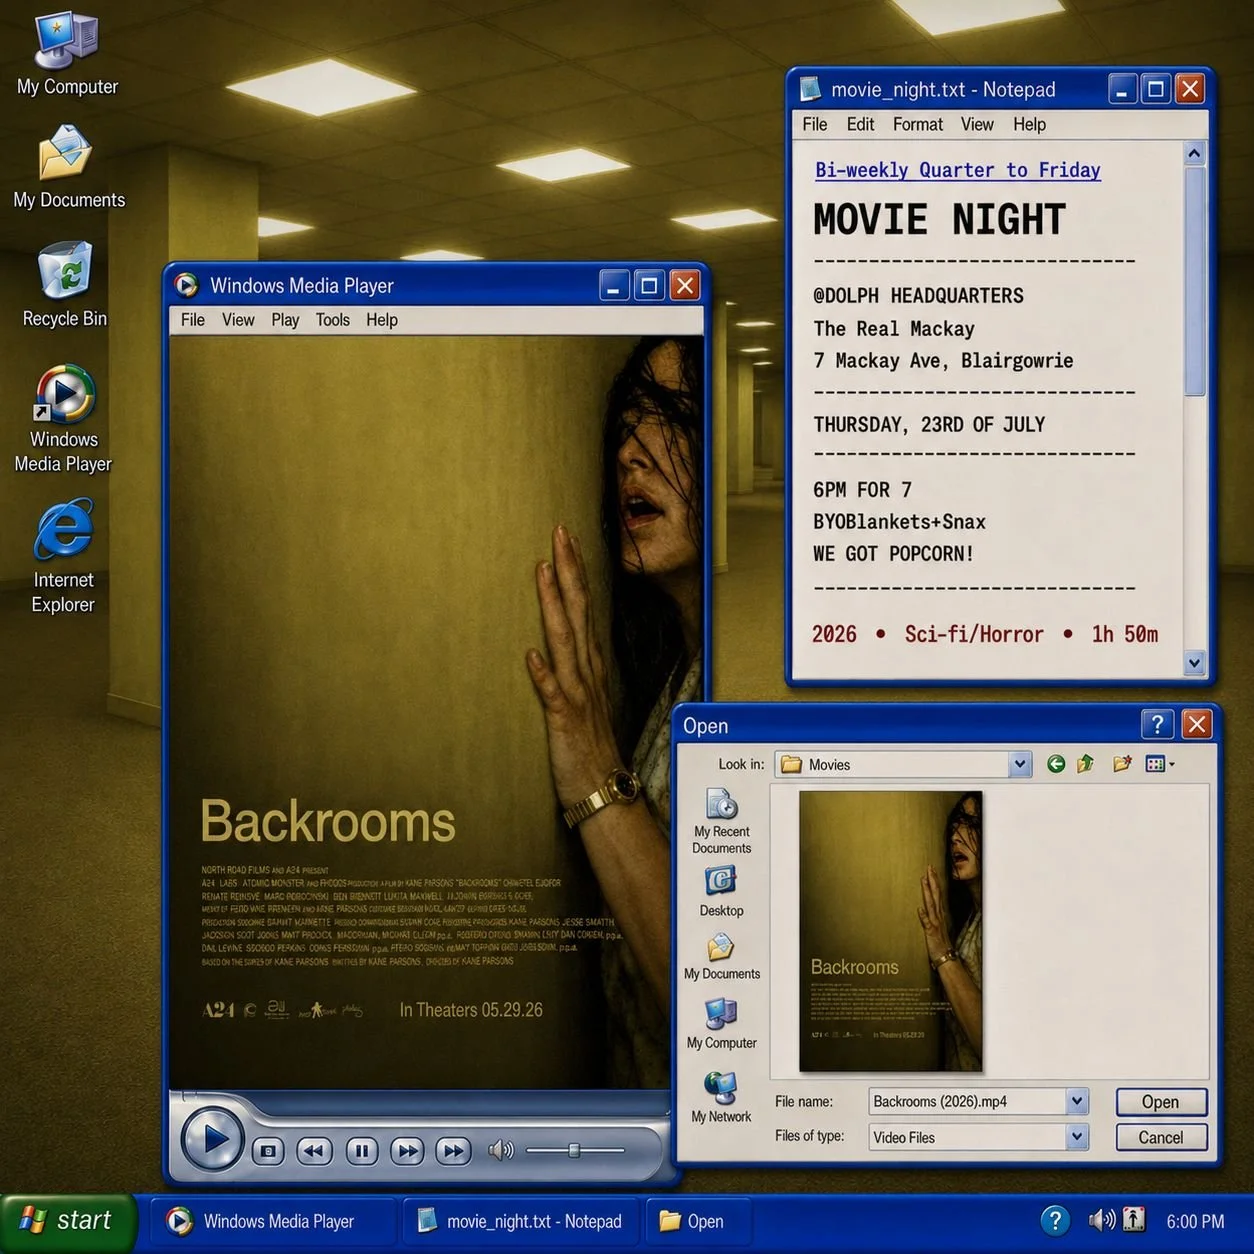Open Notepad's Edit menu
Image resolution: width=1254 pixels, height=1254 pixels.
860,124
